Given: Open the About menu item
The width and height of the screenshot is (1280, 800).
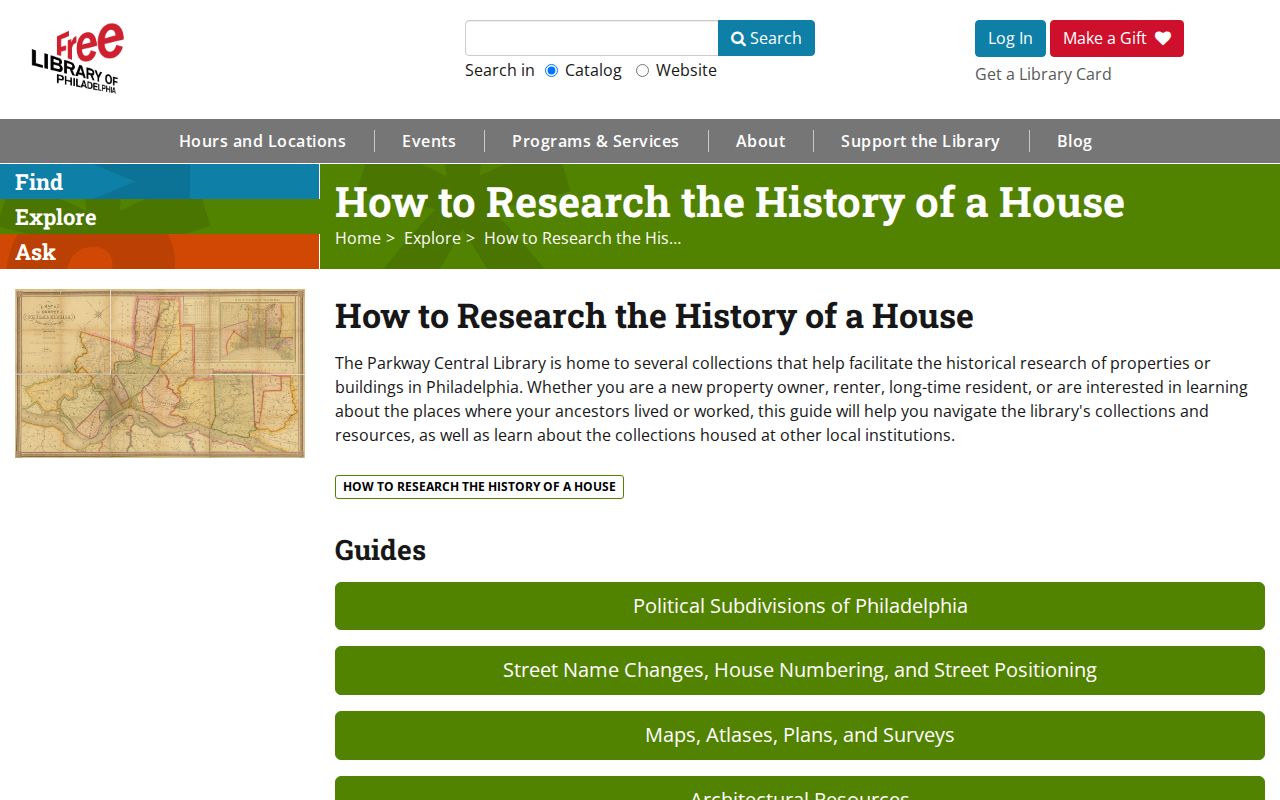Looking at the screenshot, I should pos(760,141).
